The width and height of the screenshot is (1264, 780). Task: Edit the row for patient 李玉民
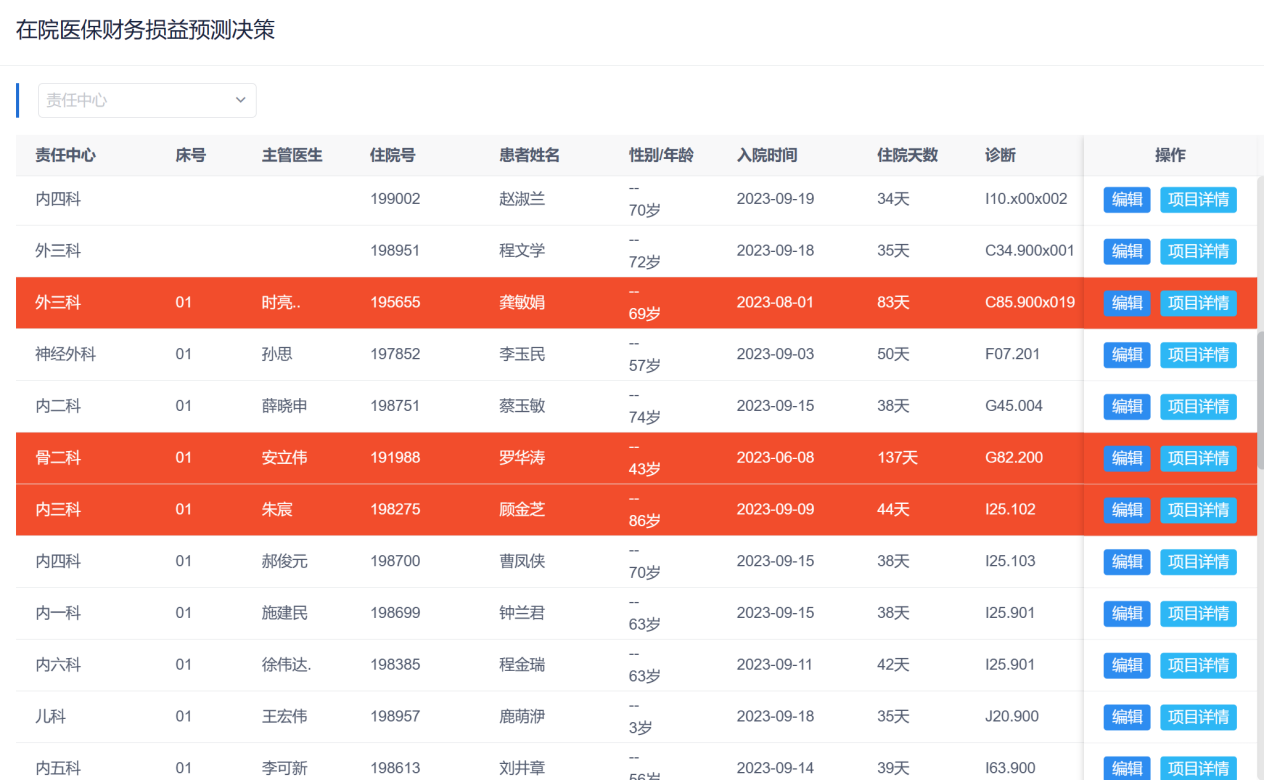tap(1127, 355)
